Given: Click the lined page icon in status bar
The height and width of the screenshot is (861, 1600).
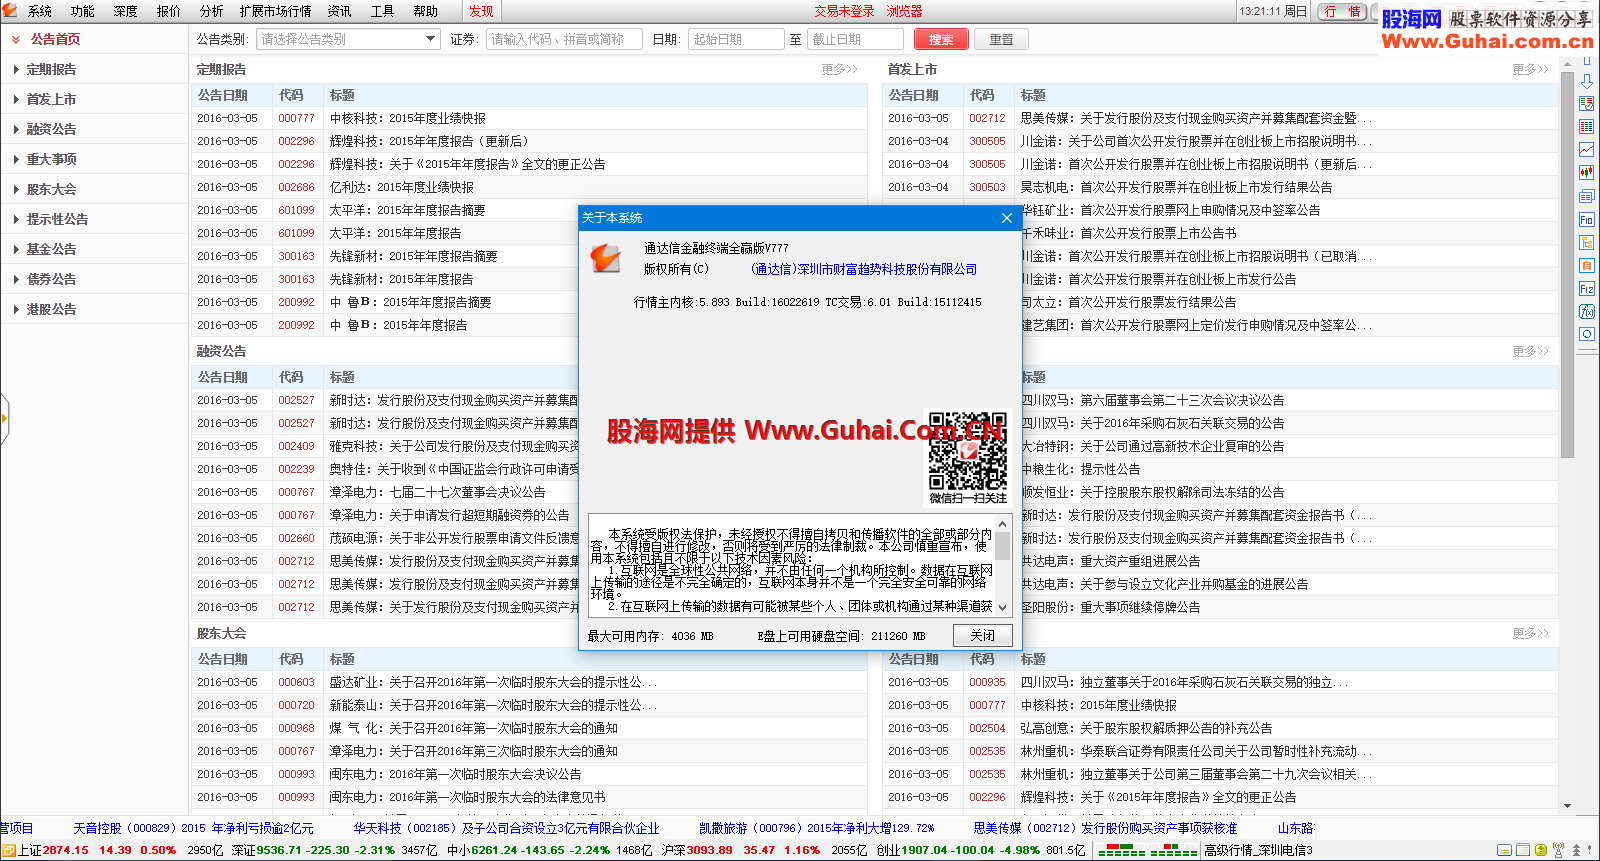Looking at the screenshot, I should point(1523,850).
